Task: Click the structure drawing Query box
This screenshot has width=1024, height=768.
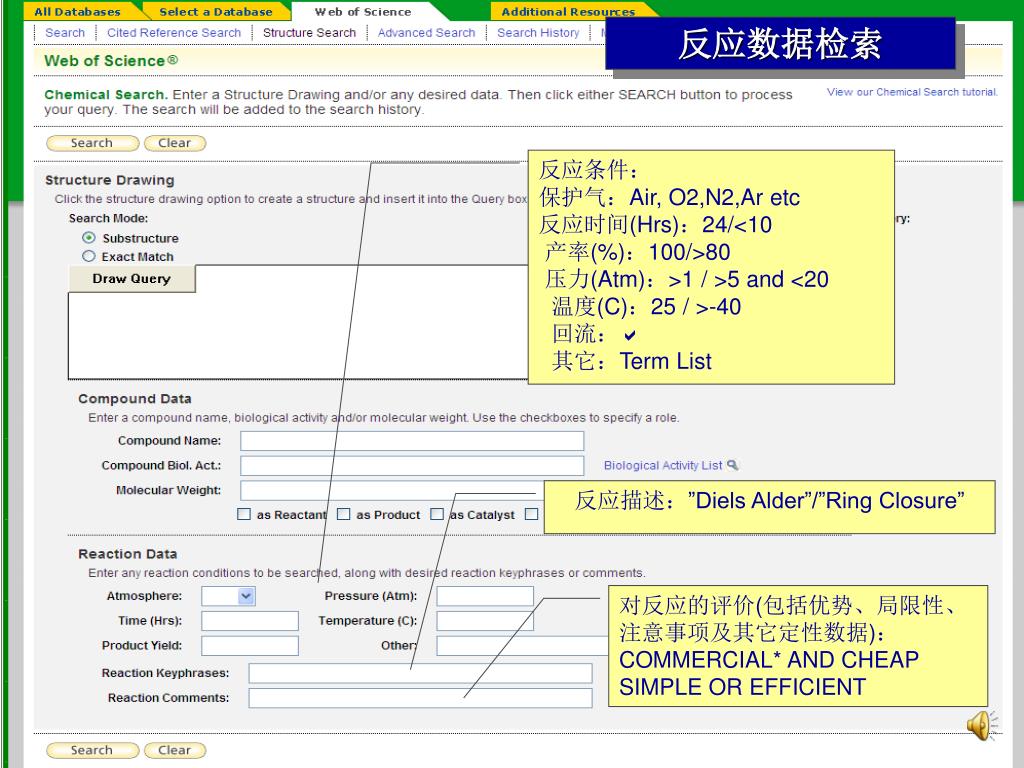Action: click(298, 323)
